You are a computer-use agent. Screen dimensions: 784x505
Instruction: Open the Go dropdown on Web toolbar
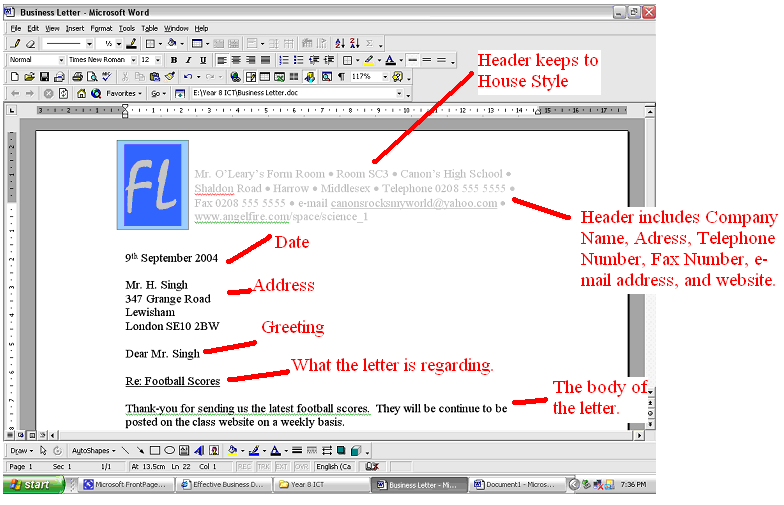point(158,93)
